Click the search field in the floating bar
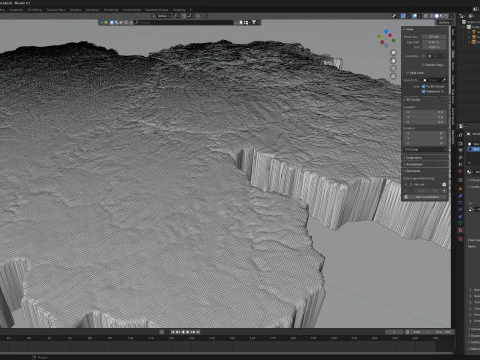The image size is (480, 360). click(x=184, y=23)
